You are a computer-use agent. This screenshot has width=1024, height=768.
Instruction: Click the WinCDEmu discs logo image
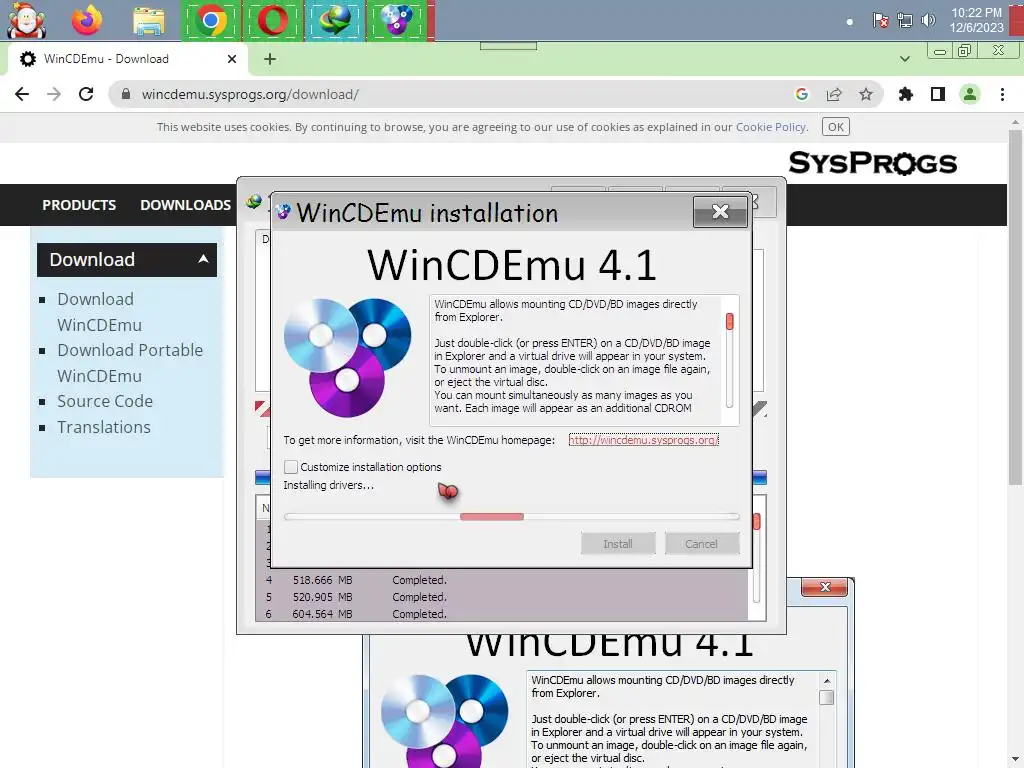coord(347,357)
